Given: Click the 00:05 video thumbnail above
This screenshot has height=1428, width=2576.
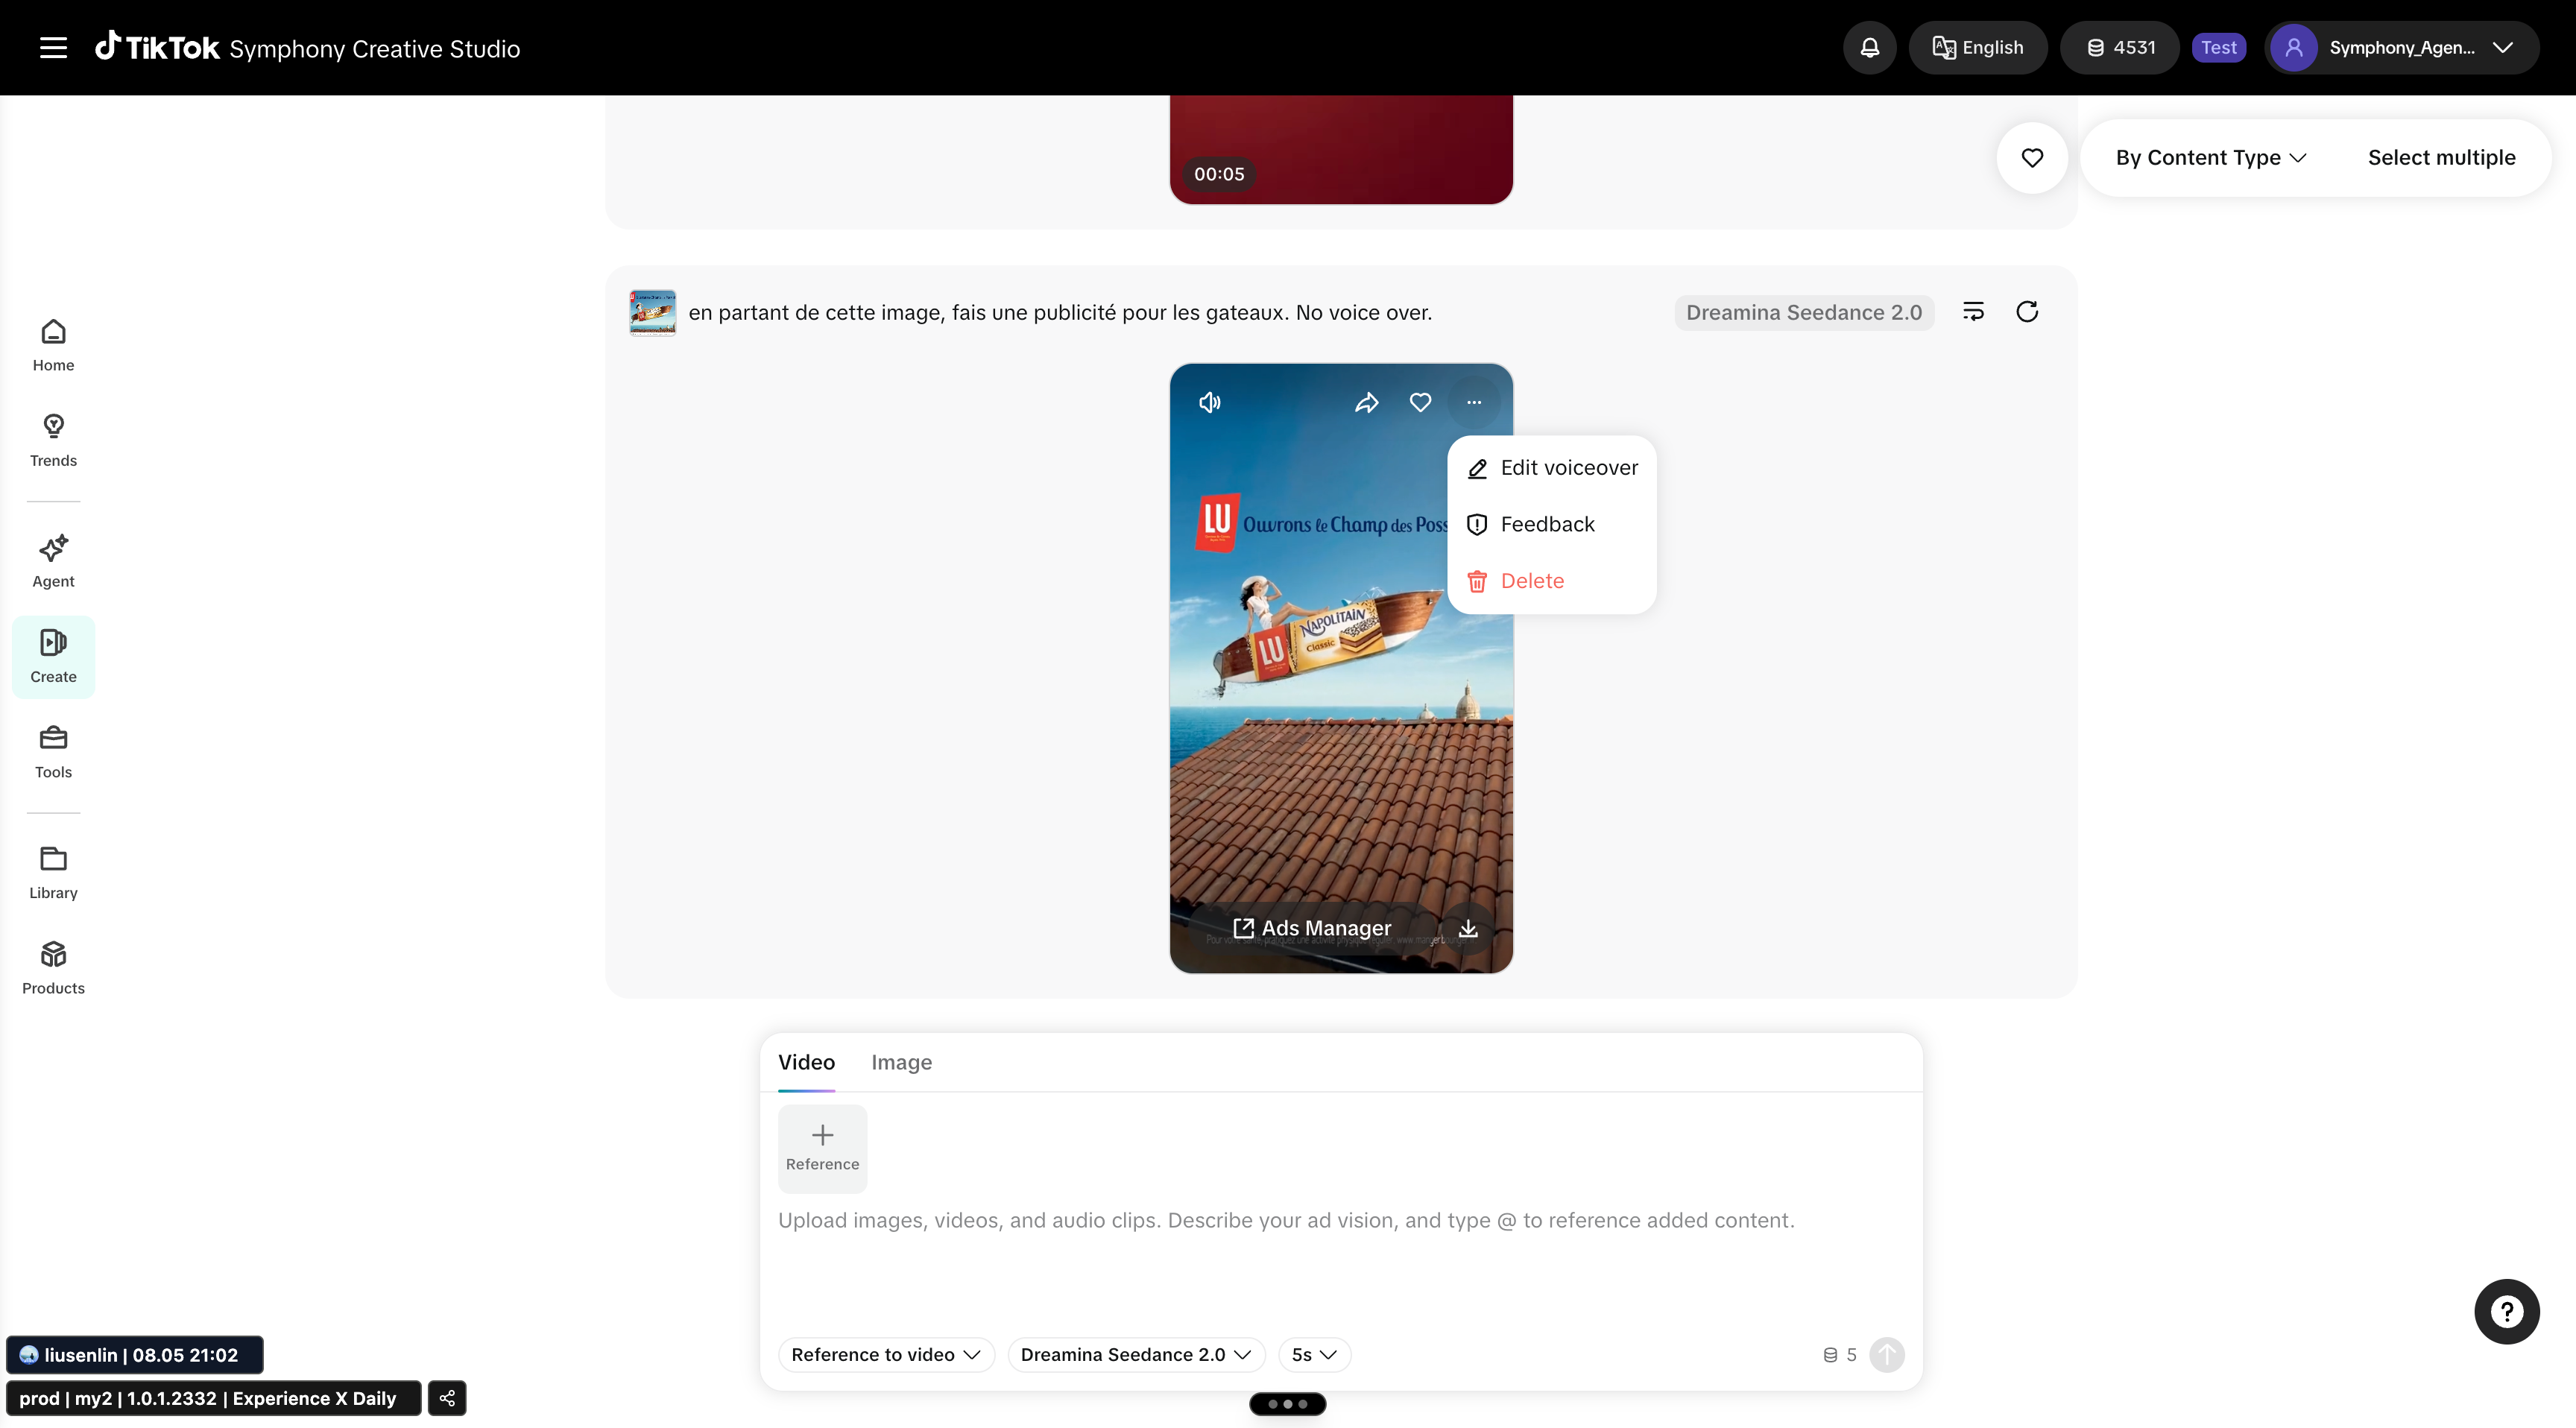Looking at the screenshot, I should pos(1341,150).
